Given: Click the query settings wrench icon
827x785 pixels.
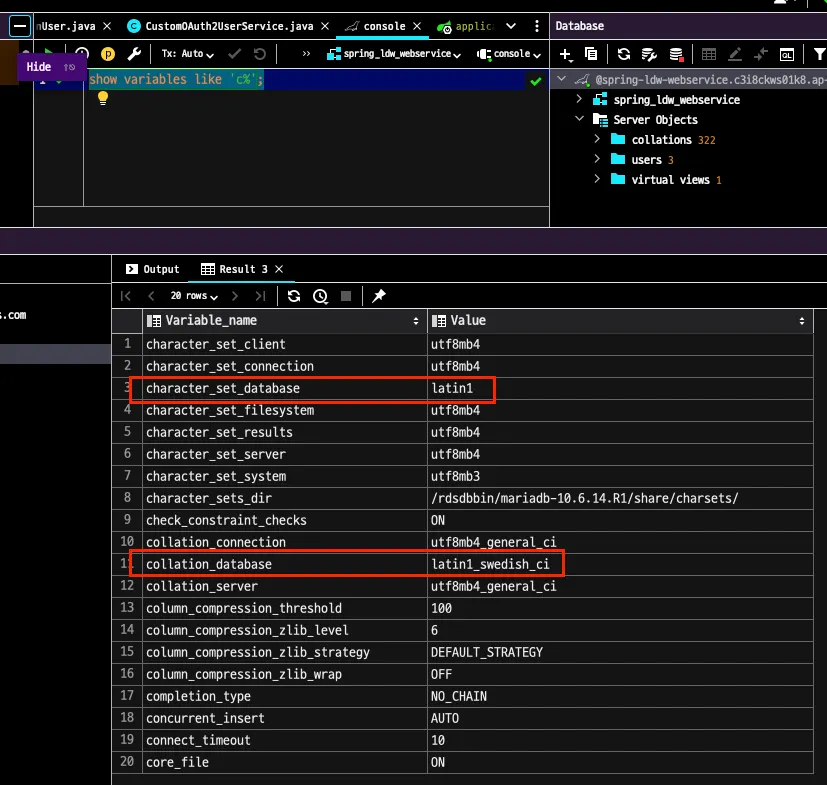Looking at the screenshot, I should pos(135,54).
